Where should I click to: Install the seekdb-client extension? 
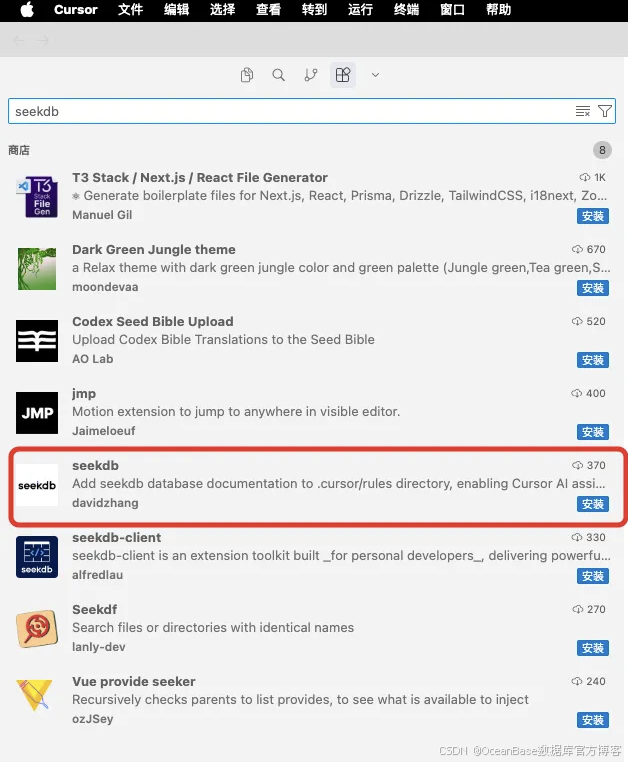pos(593,576)
